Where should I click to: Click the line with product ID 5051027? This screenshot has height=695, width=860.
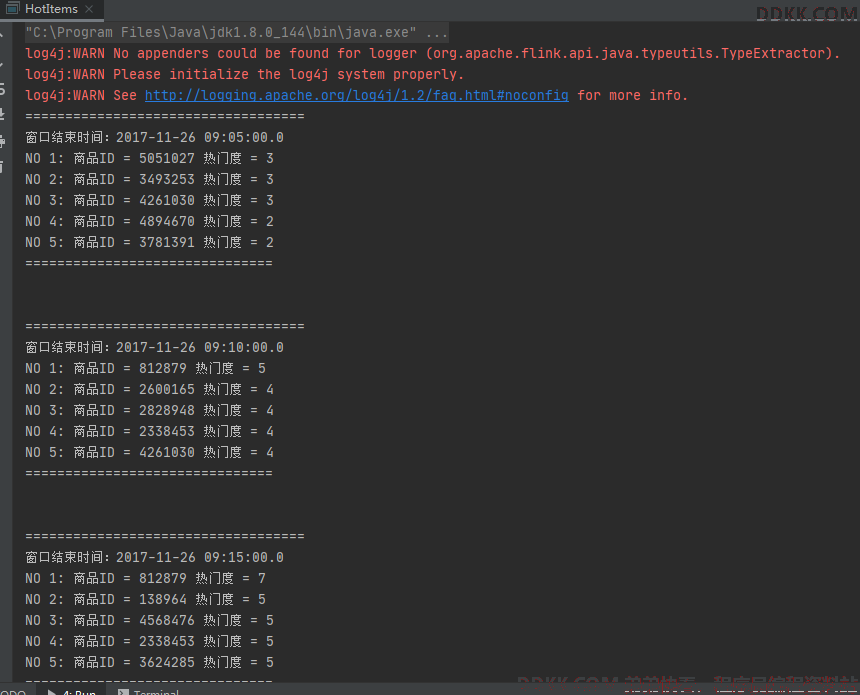point(149,159)
